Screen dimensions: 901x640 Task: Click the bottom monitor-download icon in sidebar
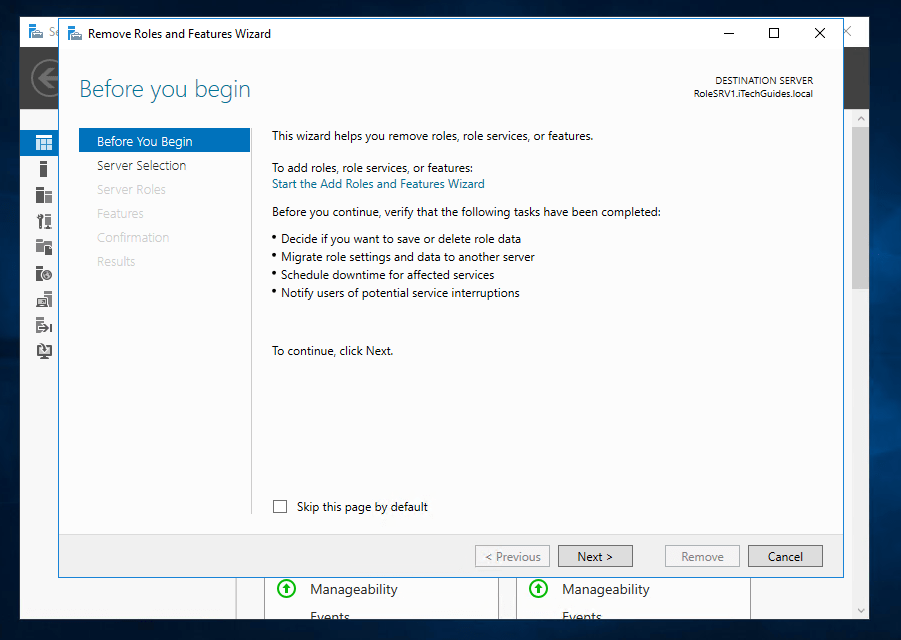43,351
